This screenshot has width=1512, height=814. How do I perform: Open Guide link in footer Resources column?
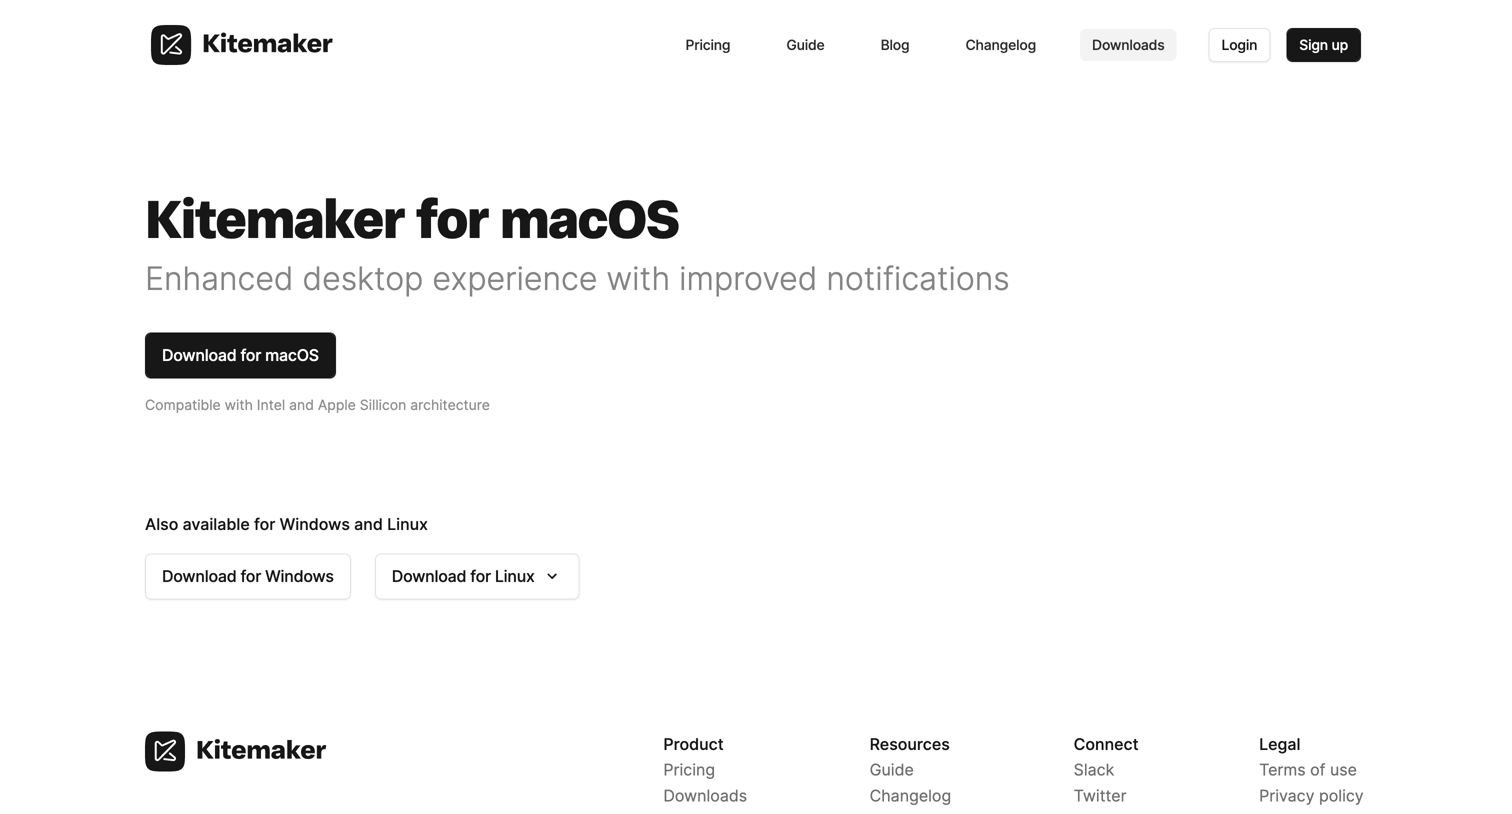coord(891,770)
